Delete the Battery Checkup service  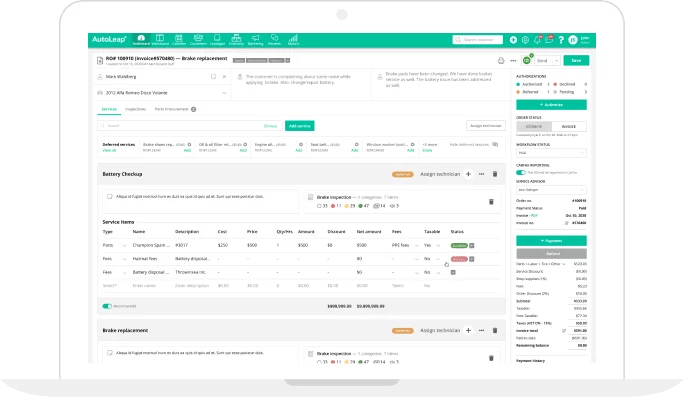click(x=495, y=174)
